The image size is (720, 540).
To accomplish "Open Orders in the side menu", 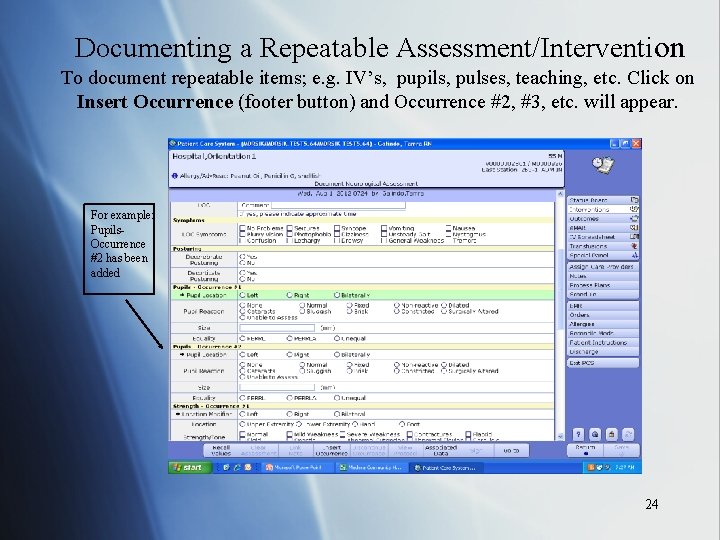I will pyautogui.click(x=602, y=315).
